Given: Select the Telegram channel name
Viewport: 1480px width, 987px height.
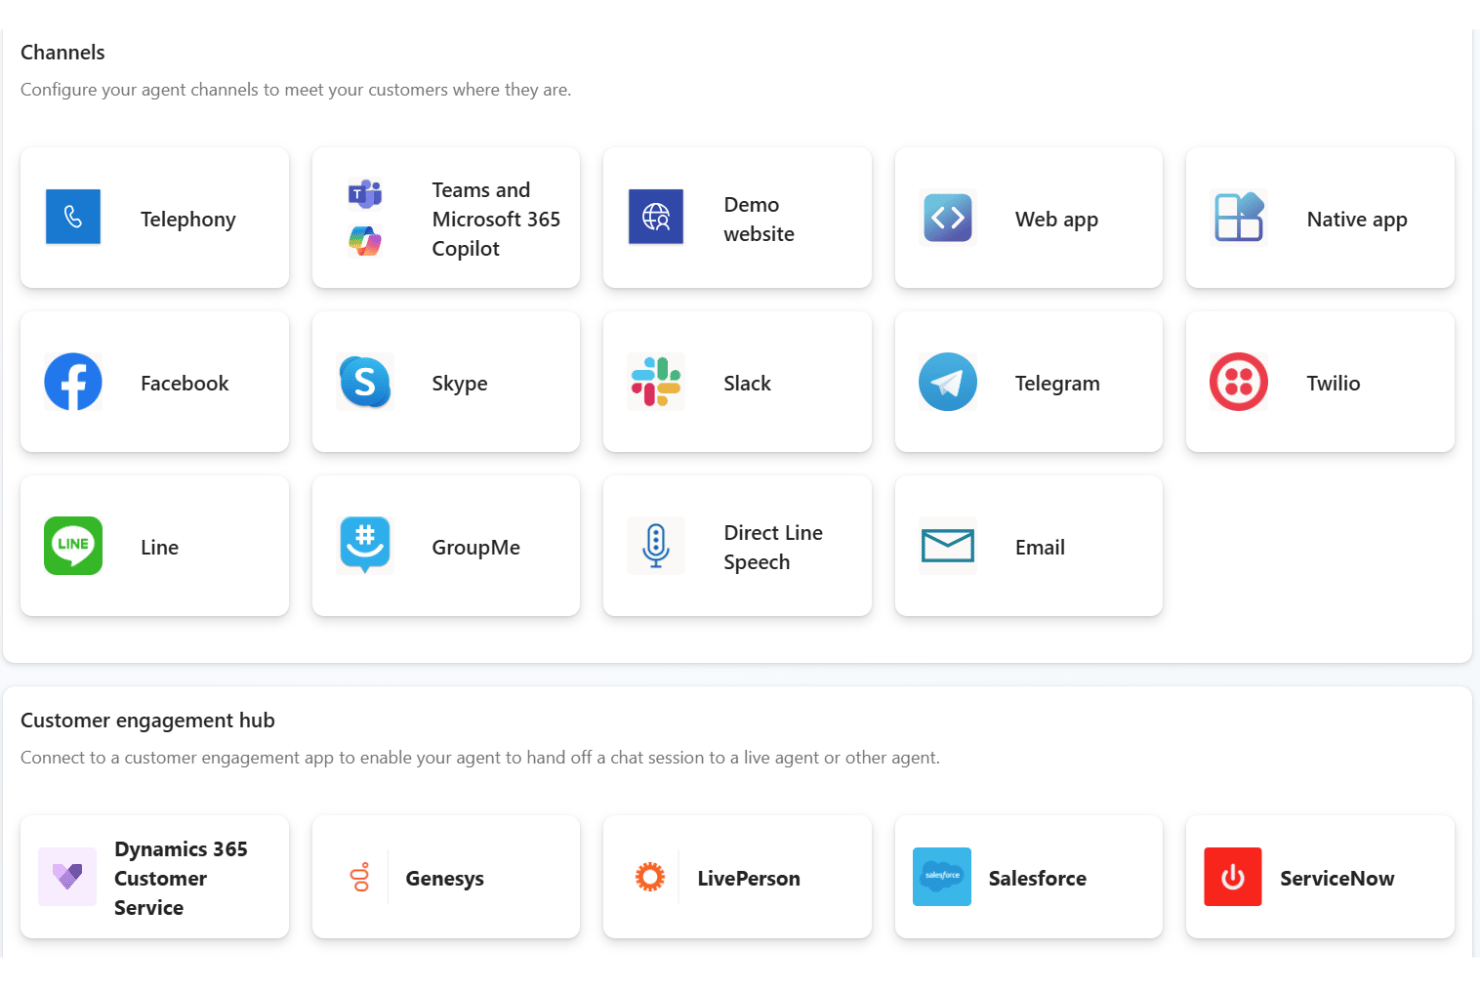Looking at the screenshot, I should (x=1057, y=383).
